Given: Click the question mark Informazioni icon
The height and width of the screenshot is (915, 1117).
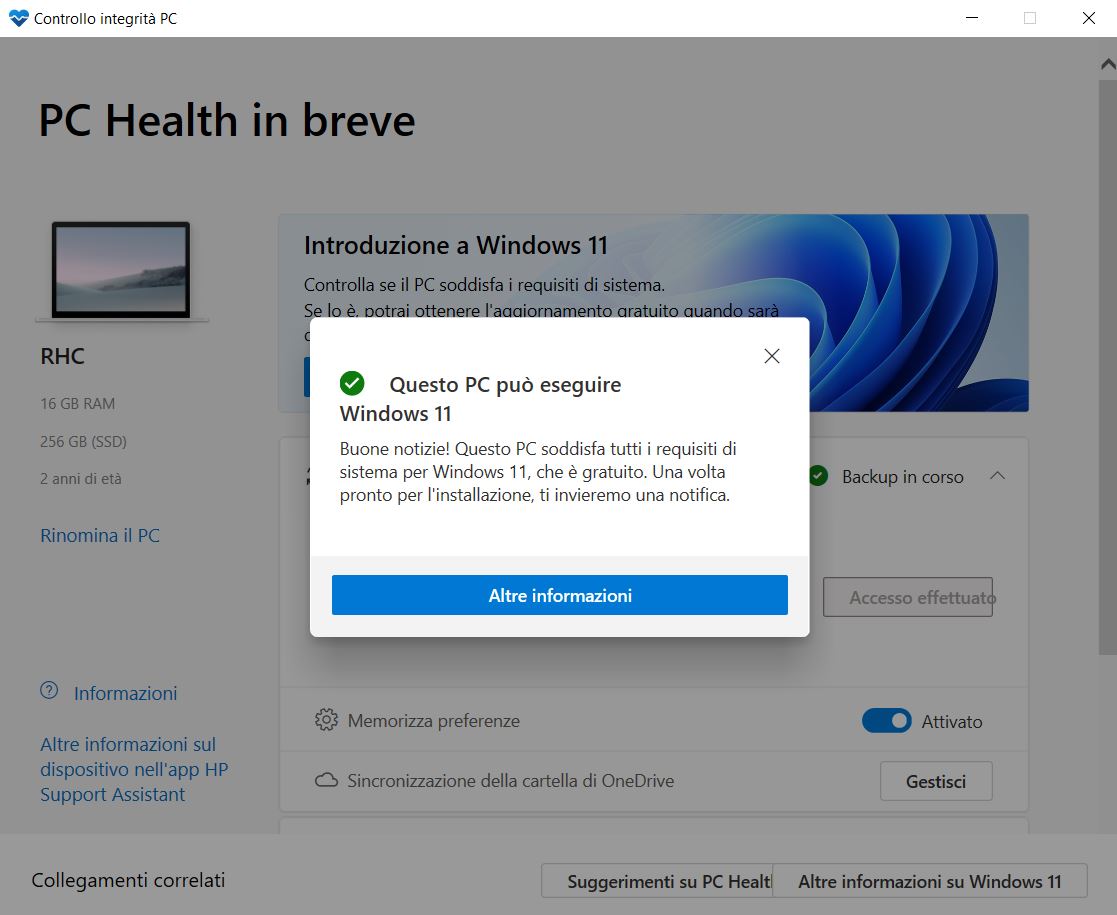Looking at the screenshot, I should click(x=49, y=691).
